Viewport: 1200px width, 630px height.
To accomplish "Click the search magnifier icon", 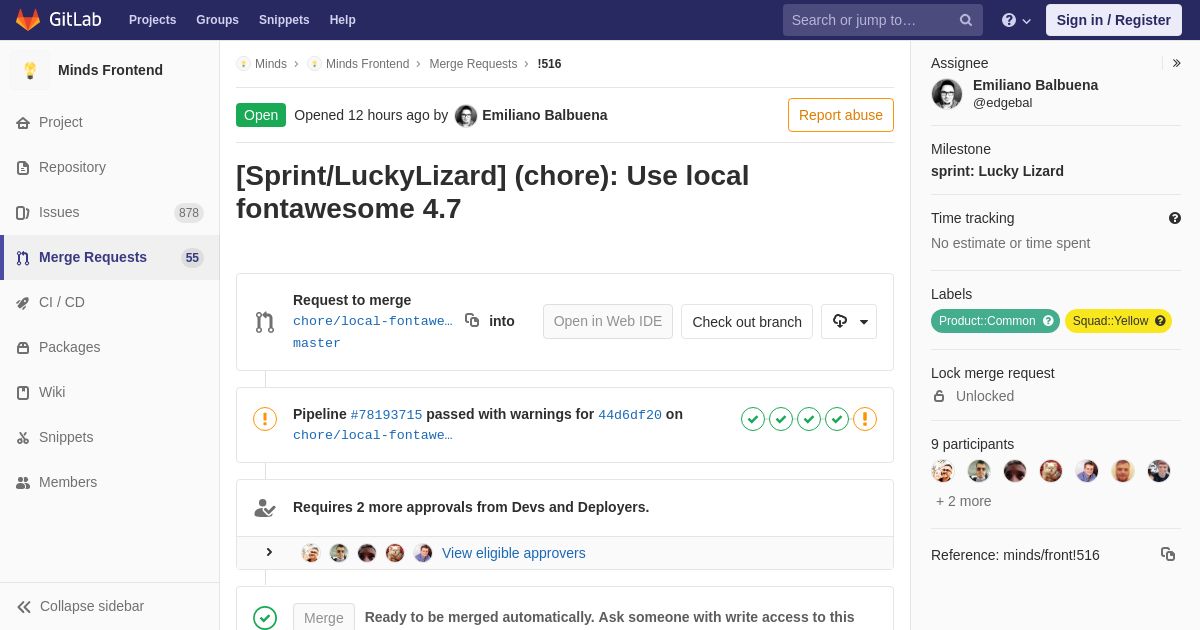I will pos(965,20).
